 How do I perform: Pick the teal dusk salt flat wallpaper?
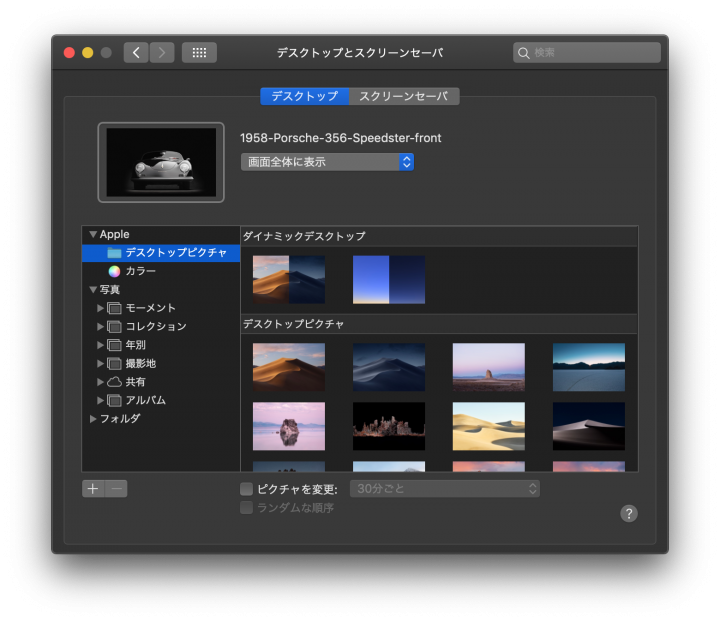tap(589, 367)
